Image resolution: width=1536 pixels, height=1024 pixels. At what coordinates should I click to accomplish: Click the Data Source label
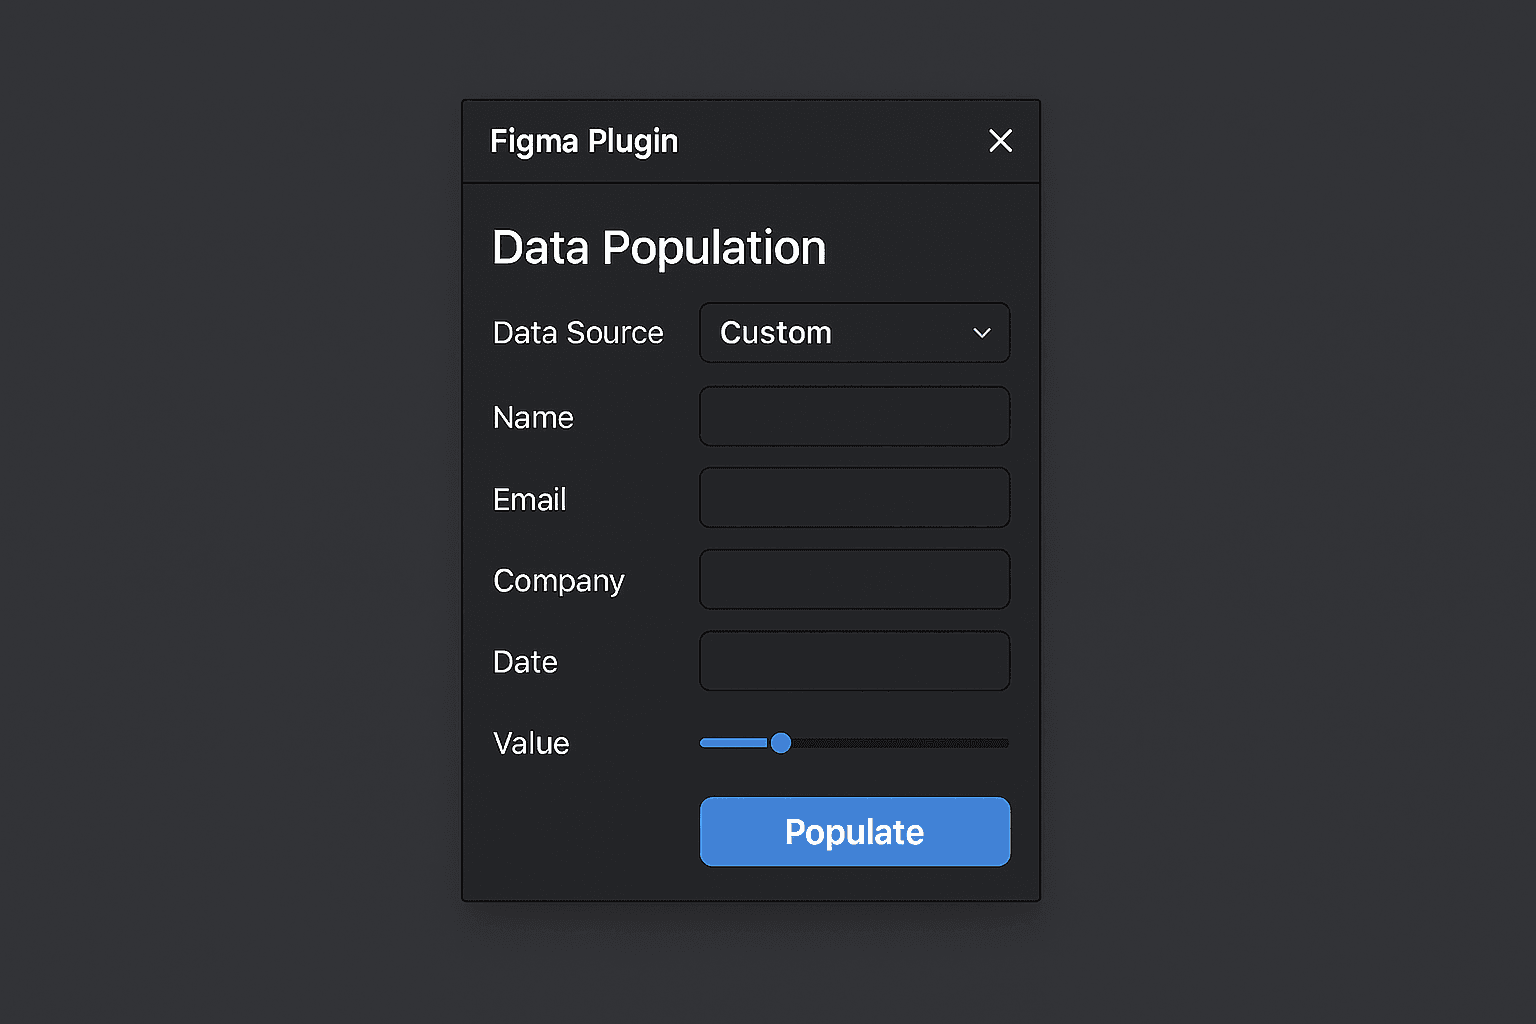tap(578, 333)
